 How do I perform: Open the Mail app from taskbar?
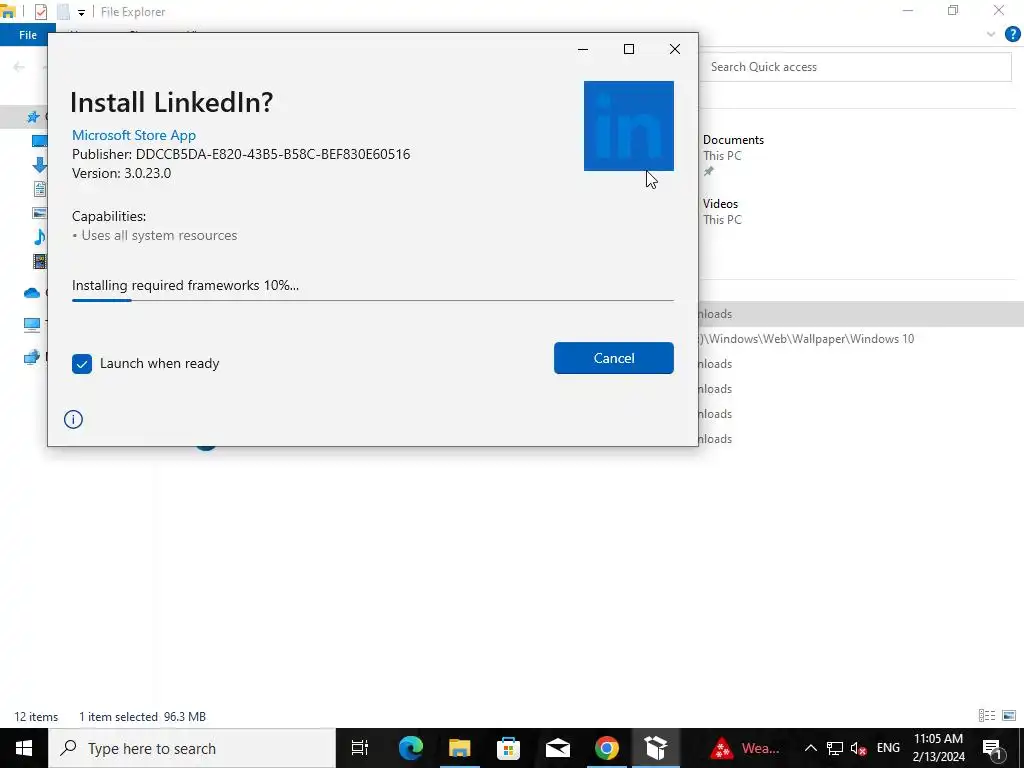pos(558,748)
